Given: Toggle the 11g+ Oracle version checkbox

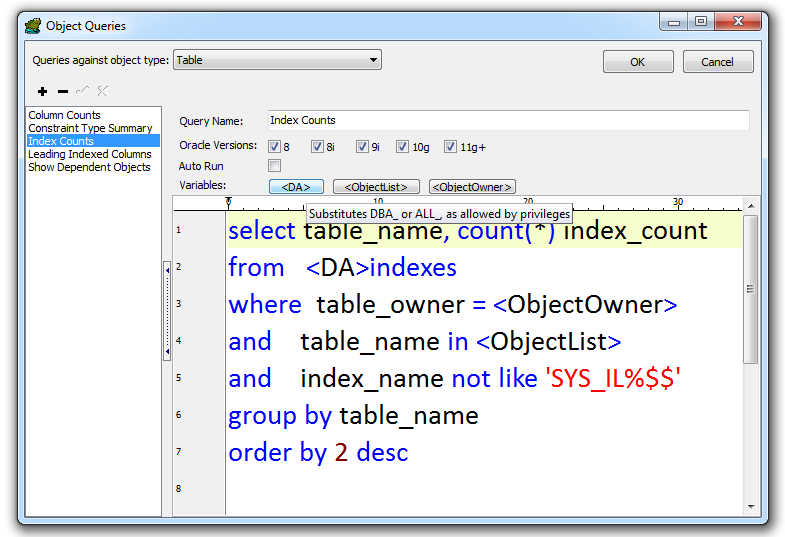Looking at the screenshot, I should [450, 147].
